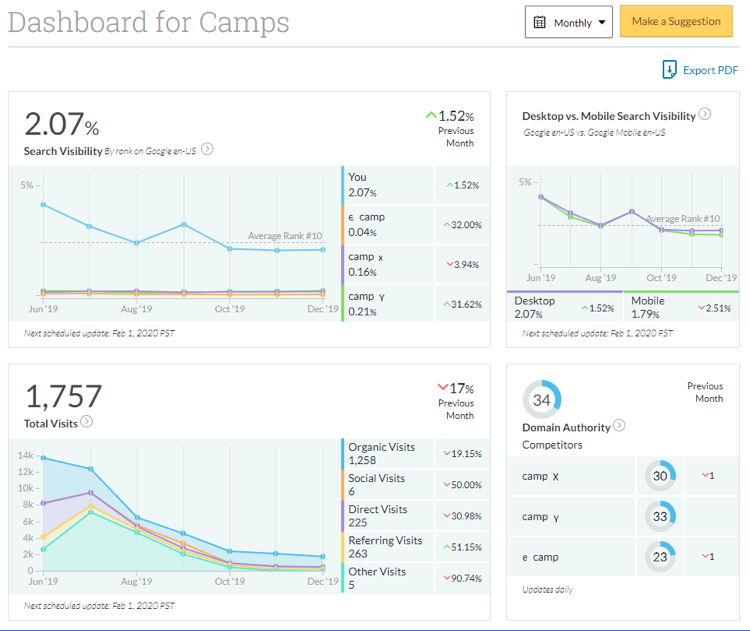Open Search Visibility info arrow icon

(x=207, y=150)
